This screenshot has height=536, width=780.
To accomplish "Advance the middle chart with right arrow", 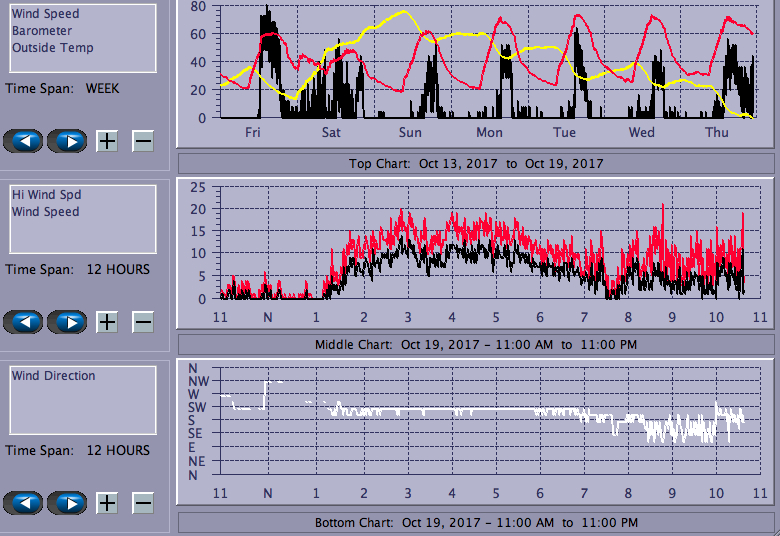I will [x=68, y=322].
